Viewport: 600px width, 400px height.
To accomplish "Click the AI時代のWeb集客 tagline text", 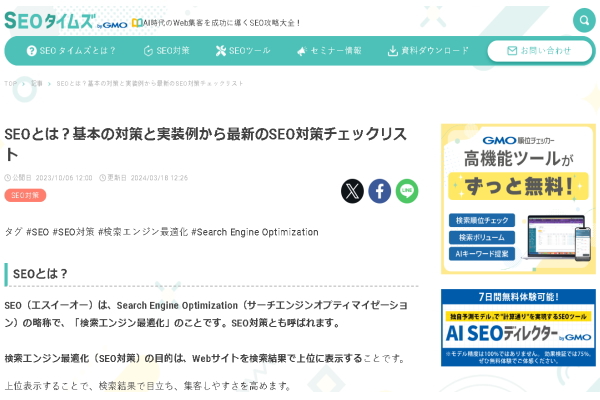I will 221,23.
